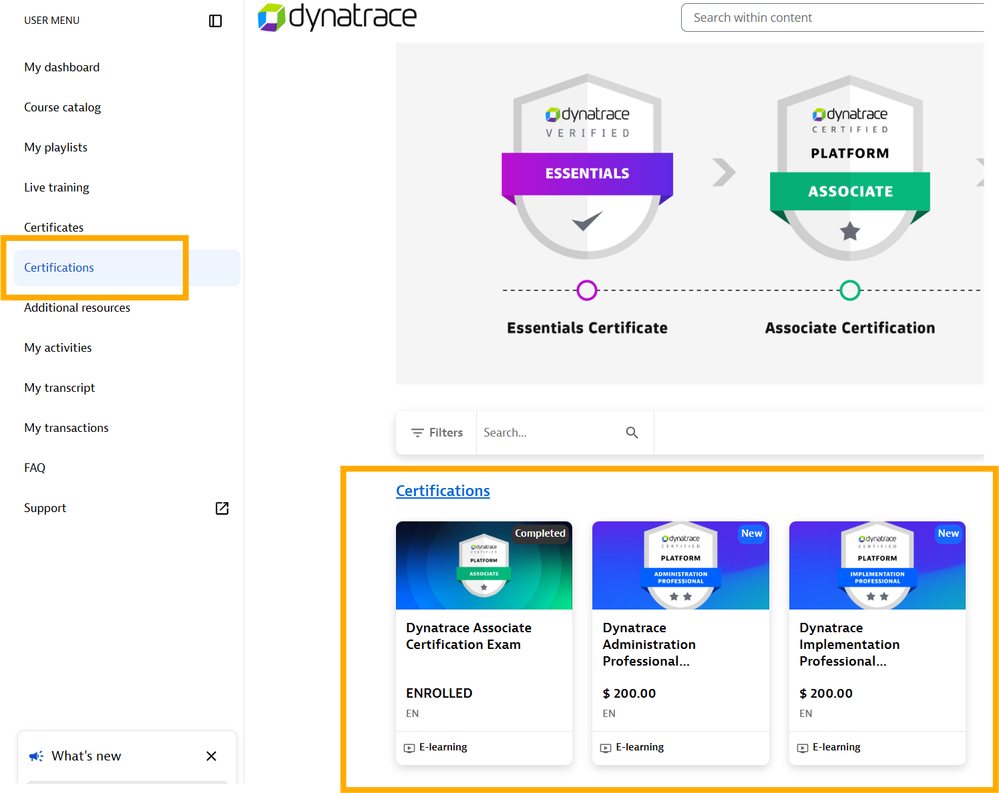999x793 pixels.
Task: Click E-learning icon on Administration Professional card
Action: pos(606,748)
